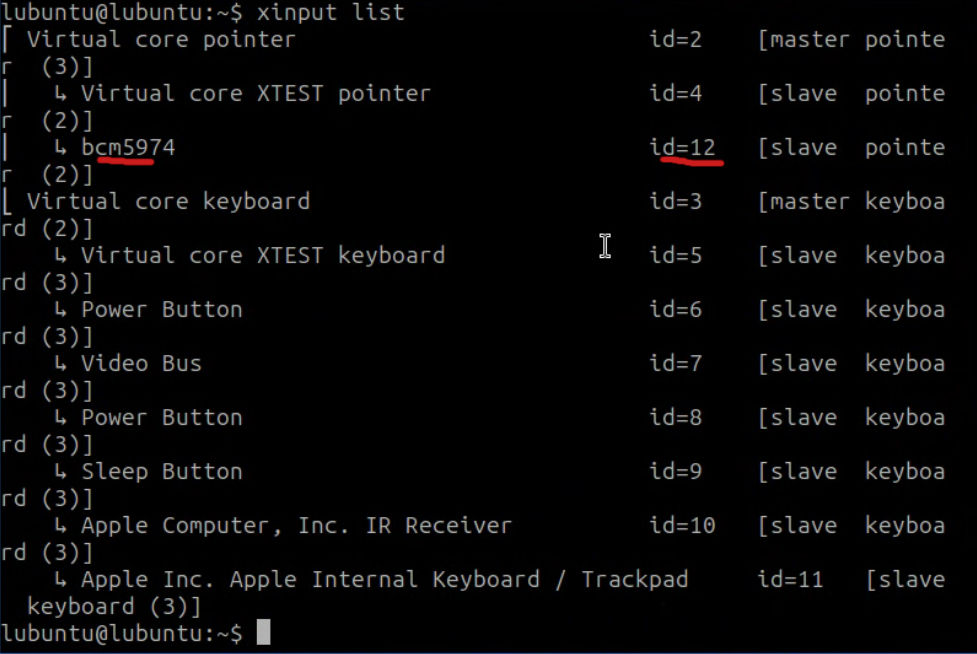Click the "id=6" Power Button value
977x654 pixels.
click(x=675, y=310)
